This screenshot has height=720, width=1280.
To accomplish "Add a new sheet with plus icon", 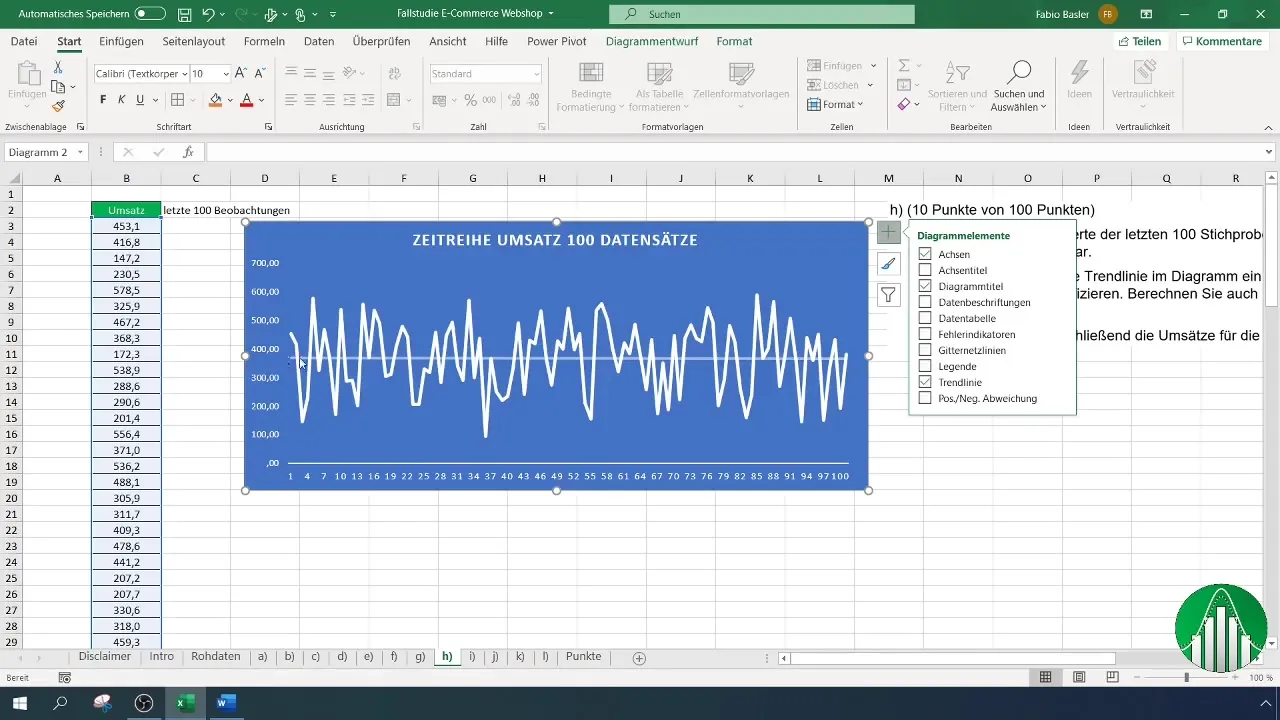I will pyautogui.click(x=639, y=658).
